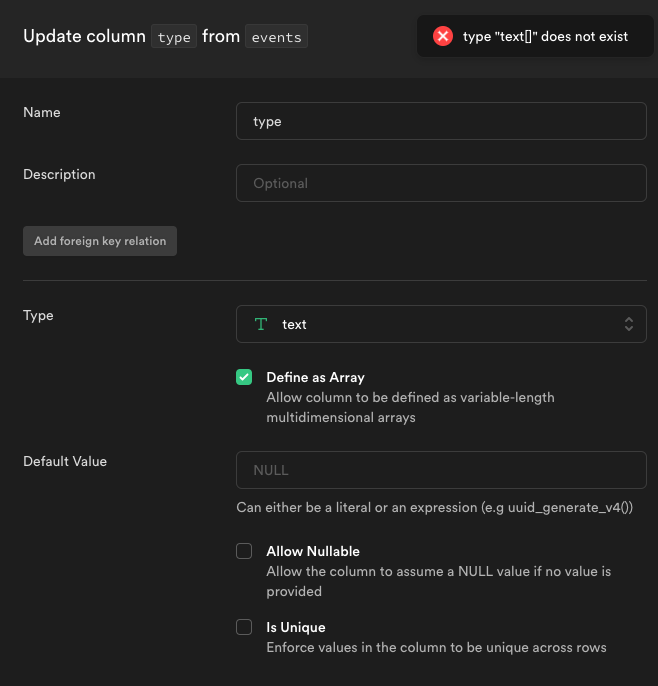Screen dimensions: 658x686
Task: Click Add foreign key relation button
Action: coord(100,241)
